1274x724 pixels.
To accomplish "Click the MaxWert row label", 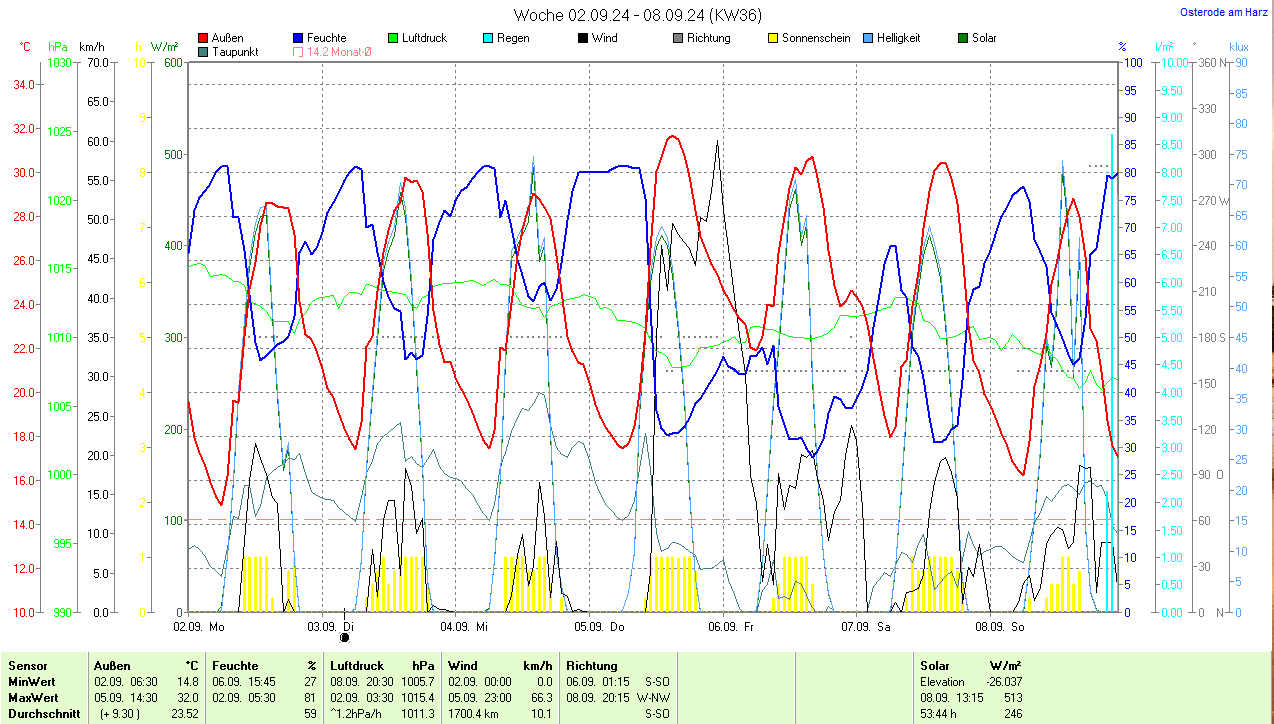I will pyautogui.click(x=33, y=697).
